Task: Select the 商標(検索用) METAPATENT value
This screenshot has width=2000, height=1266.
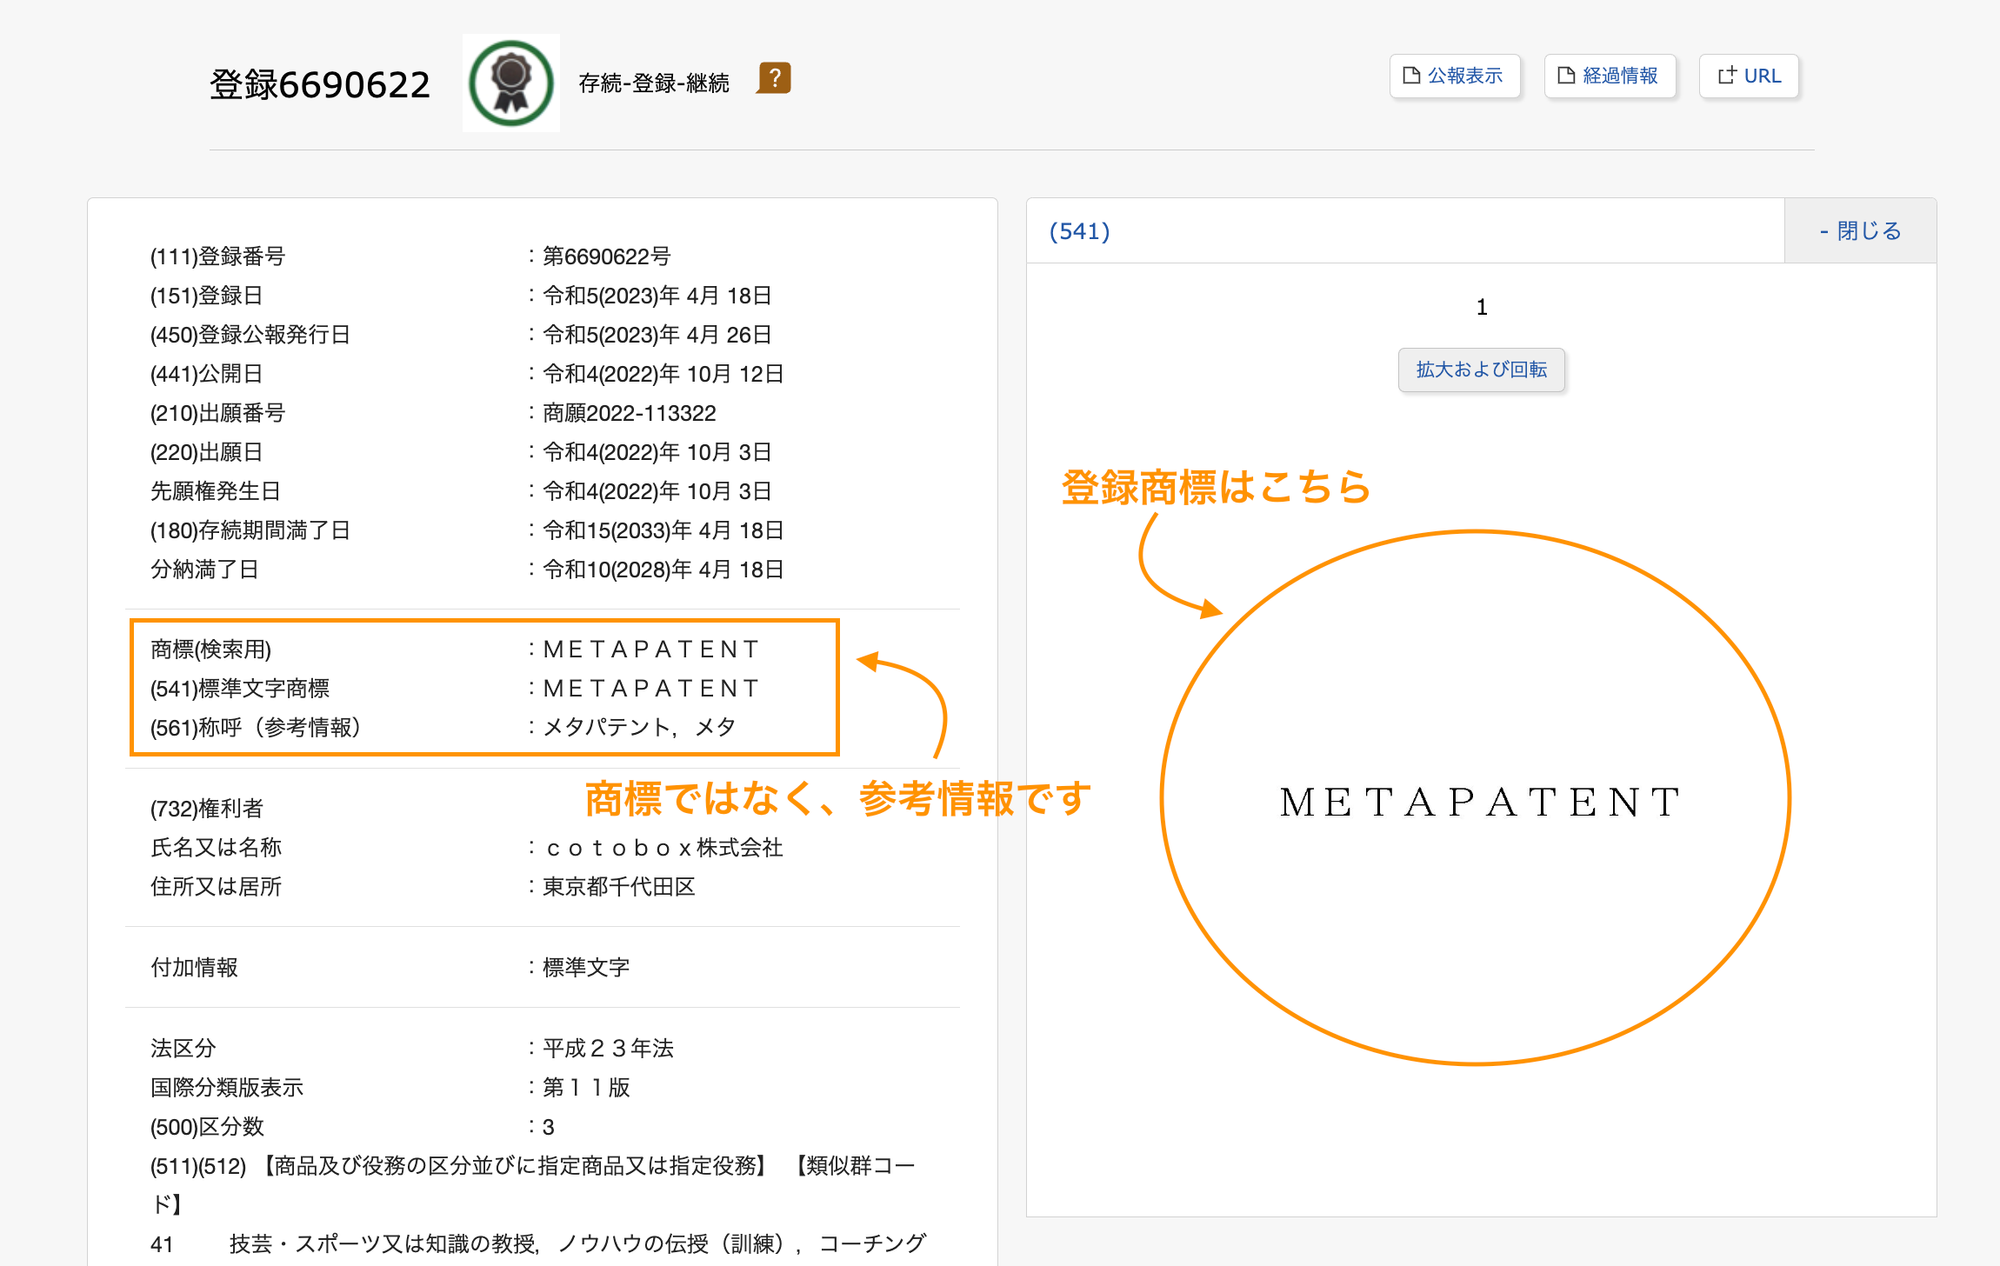Action: point(651,649)
